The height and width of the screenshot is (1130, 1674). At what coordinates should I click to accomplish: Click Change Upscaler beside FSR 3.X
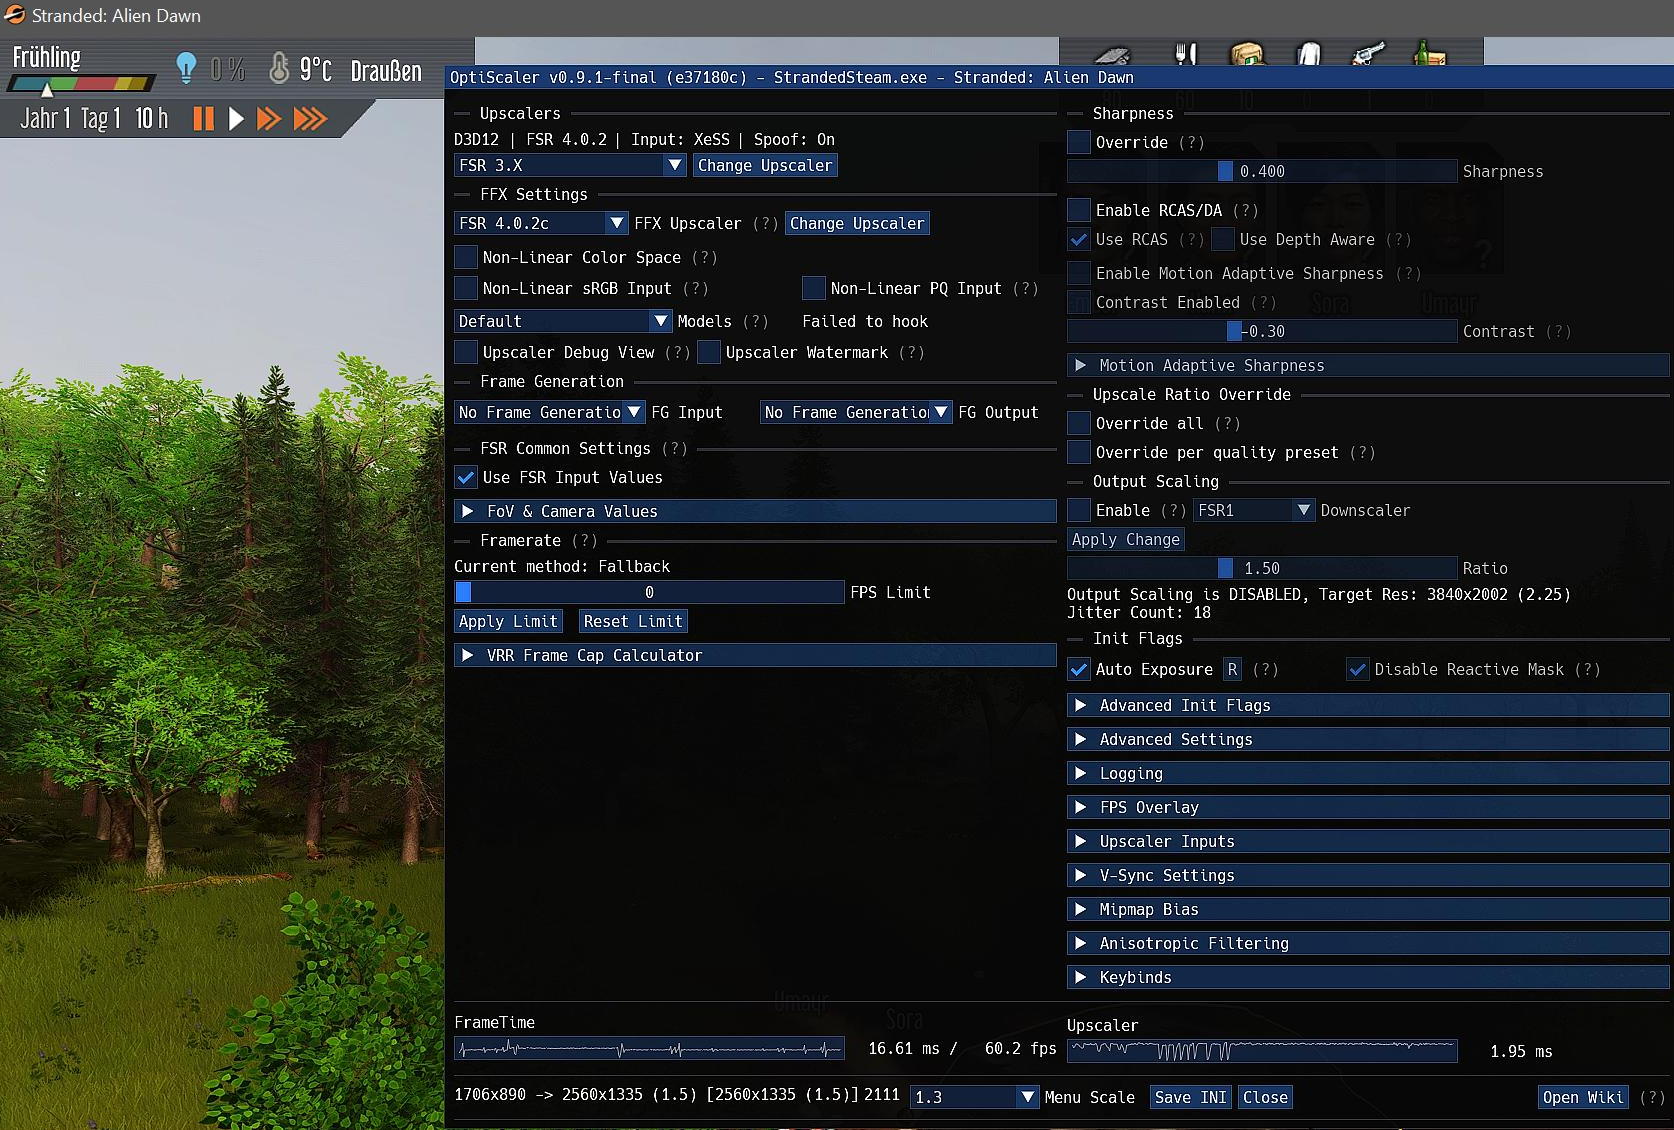[765, 165]
